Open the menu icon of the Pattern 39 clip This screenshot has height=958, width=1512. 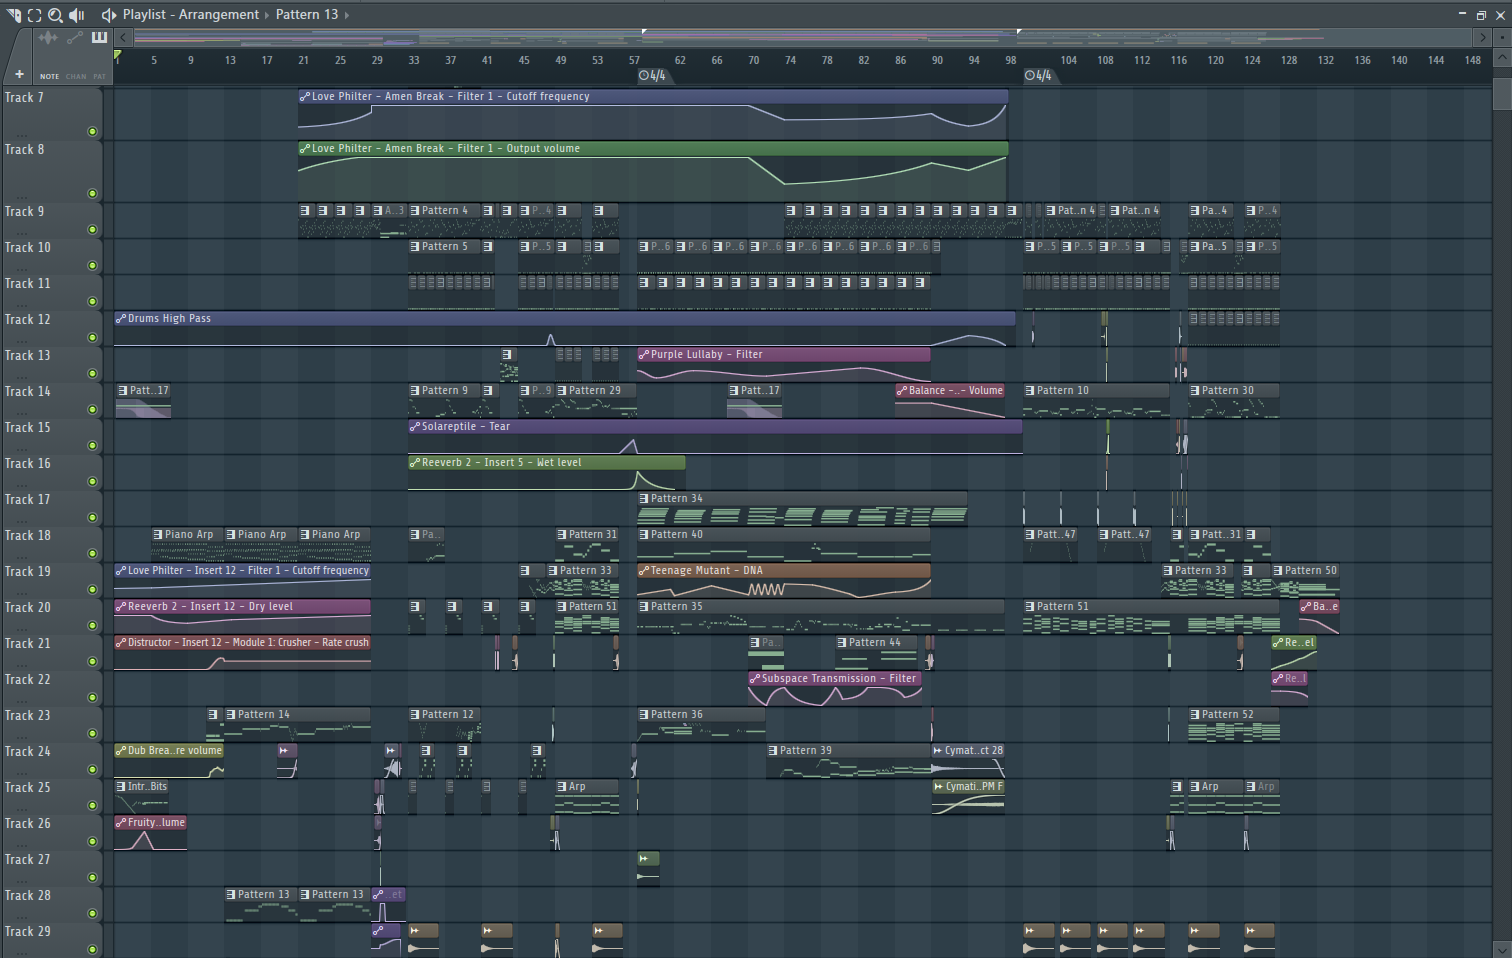click(x=773, y=751)
